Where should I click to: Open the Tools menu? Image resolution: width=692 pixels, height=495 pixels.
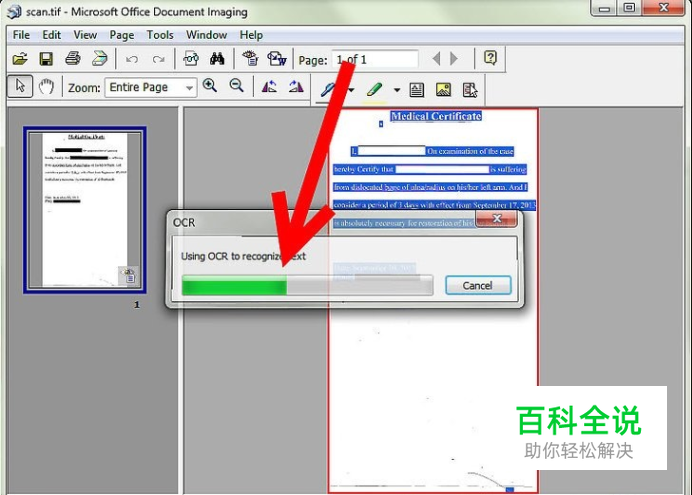coord(160,34)
